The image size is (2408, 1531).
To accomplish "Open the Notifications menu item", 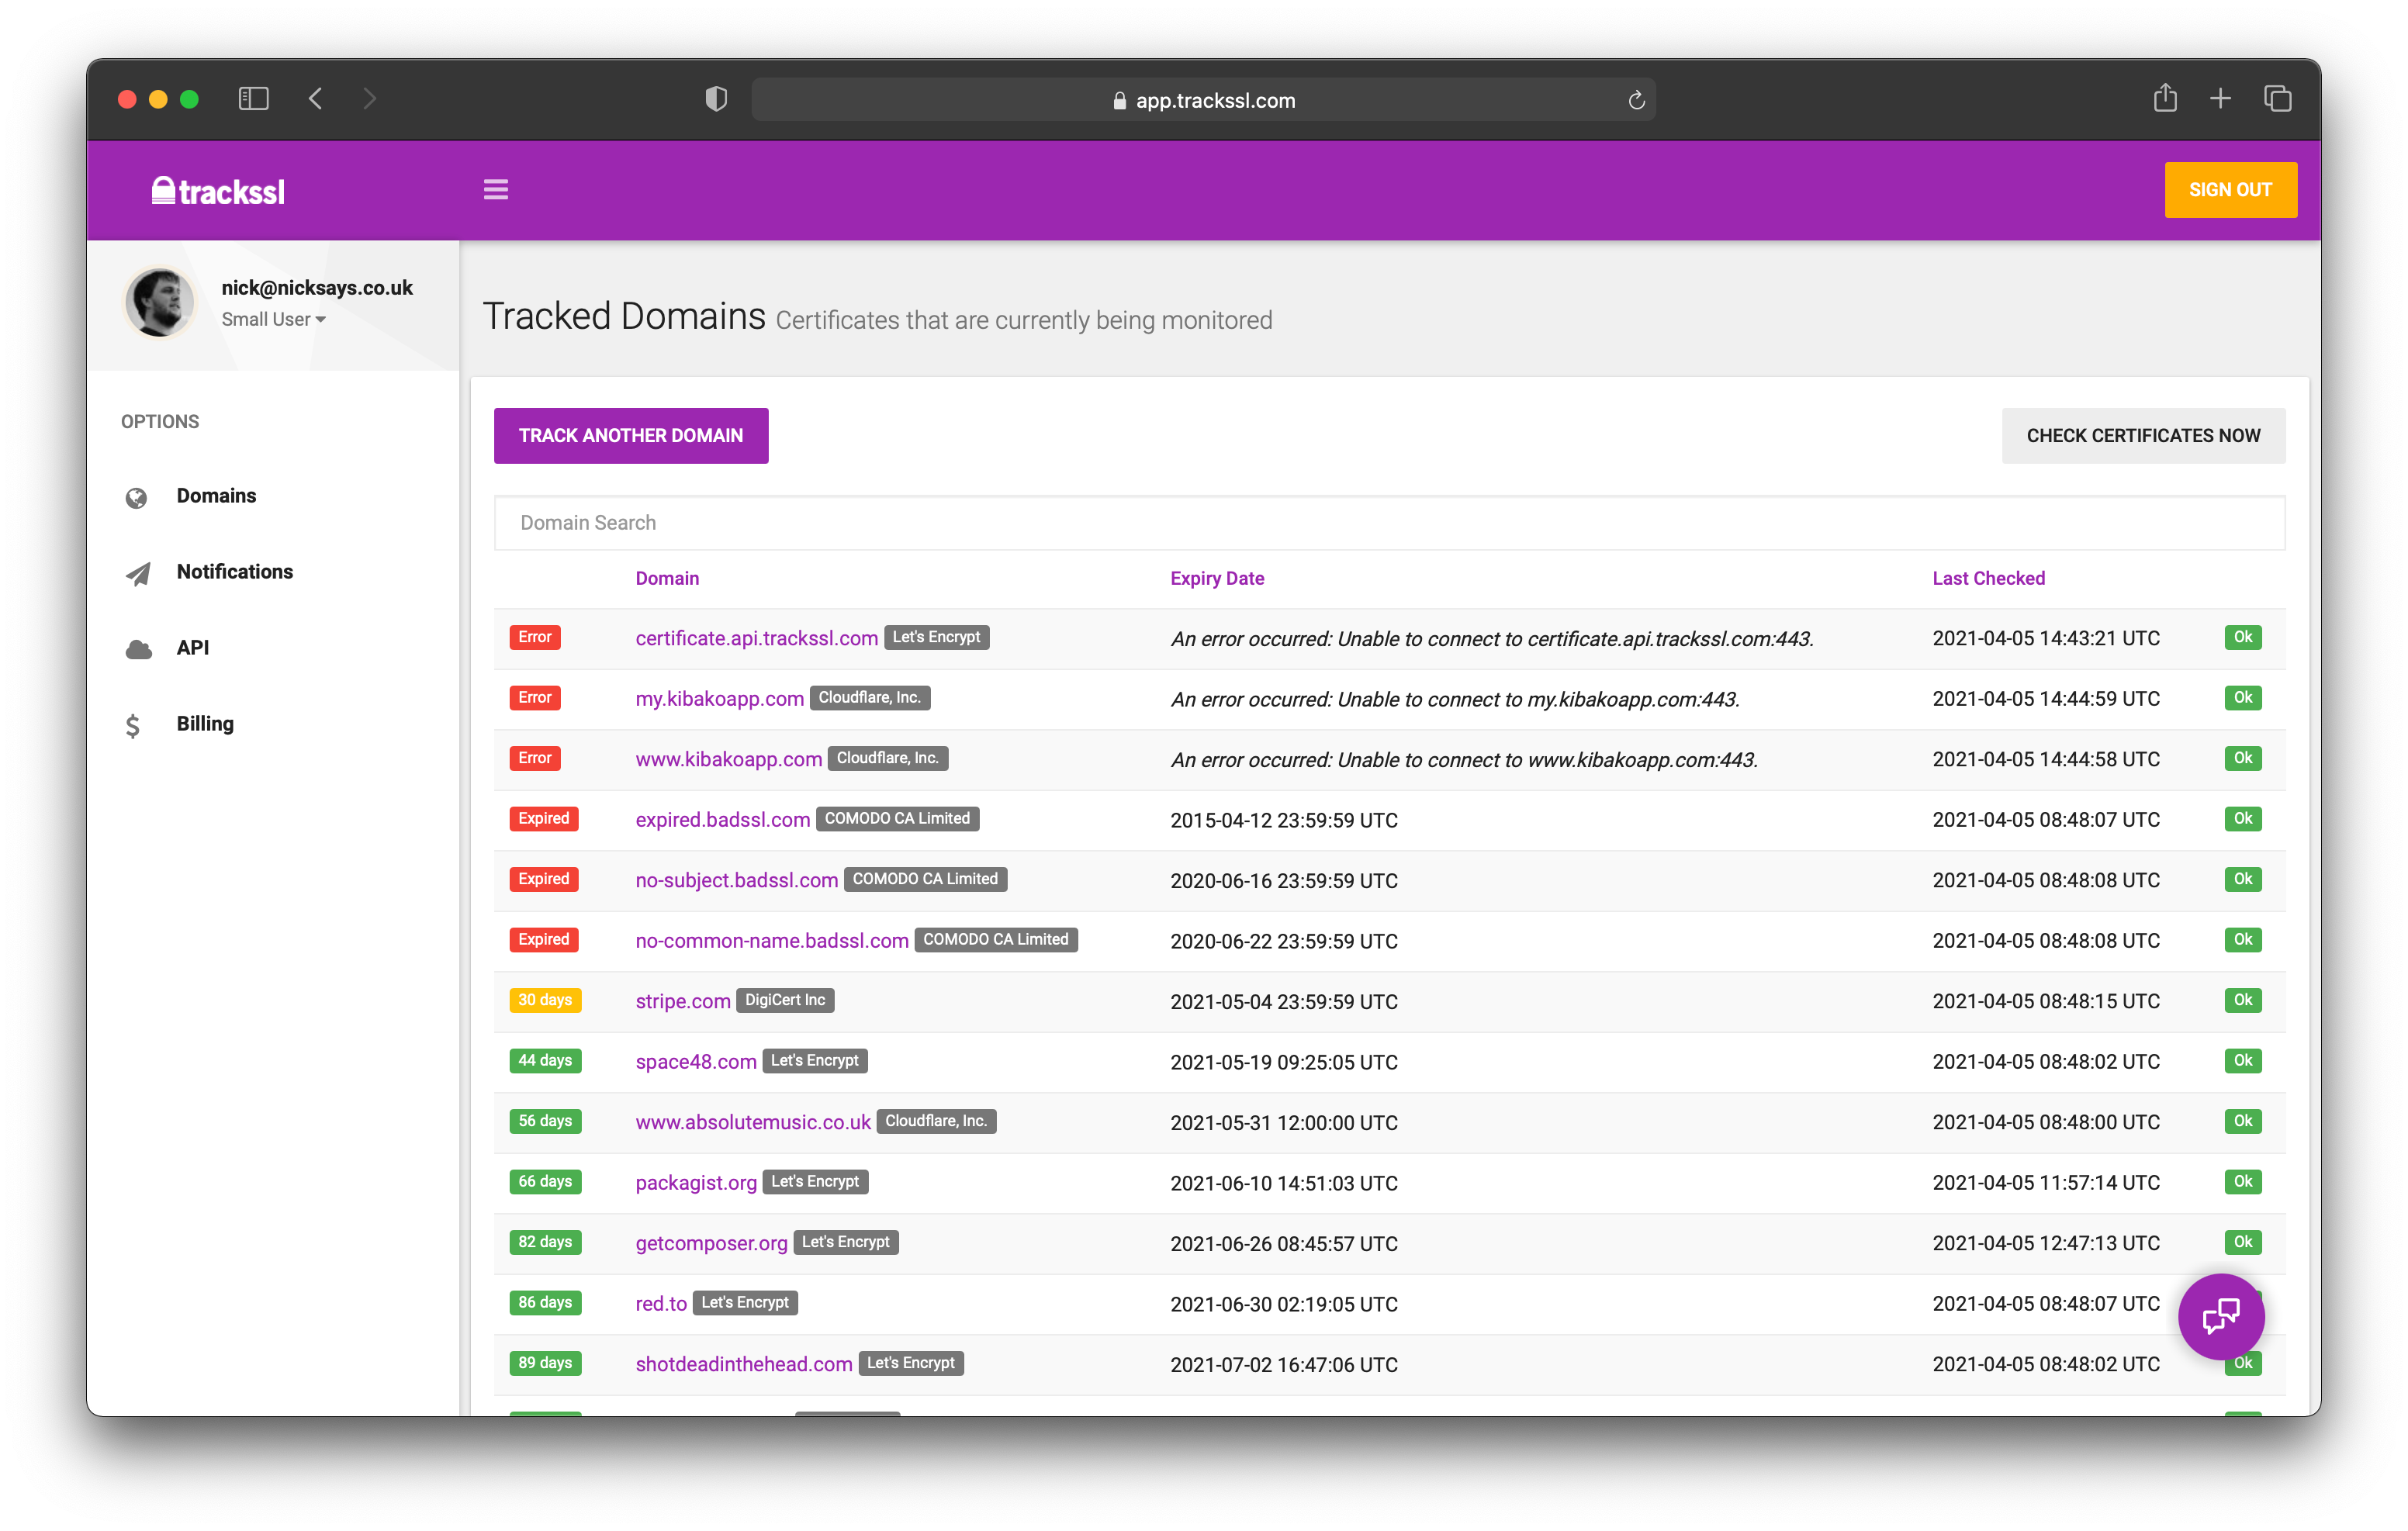I will [234, 572].
